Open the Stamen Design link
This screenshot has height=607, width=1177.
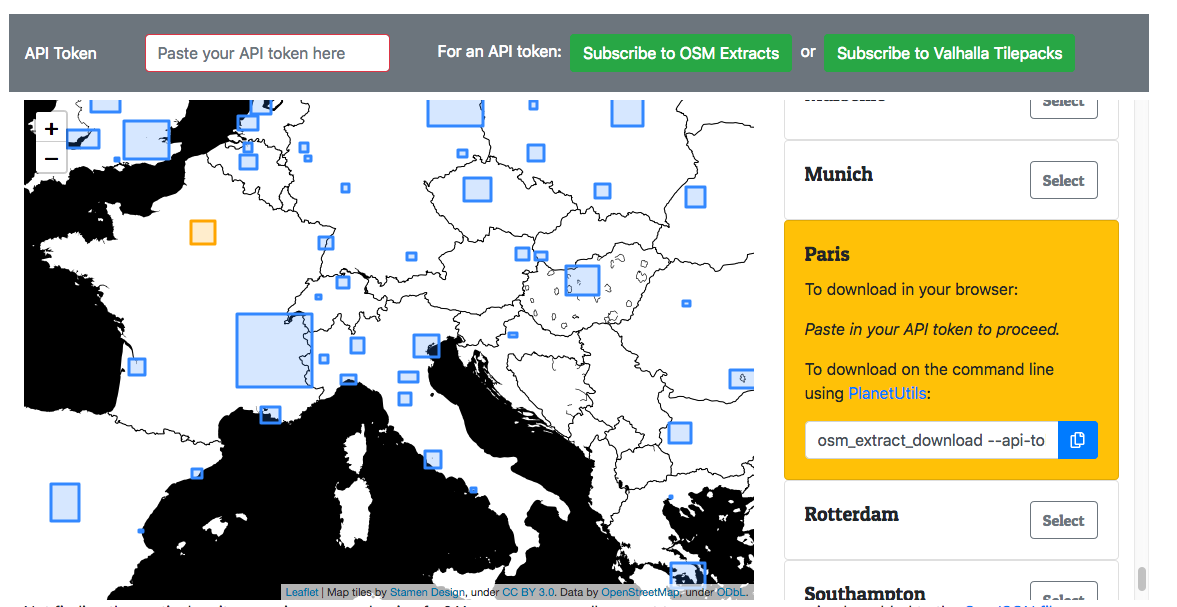point(427,592)
